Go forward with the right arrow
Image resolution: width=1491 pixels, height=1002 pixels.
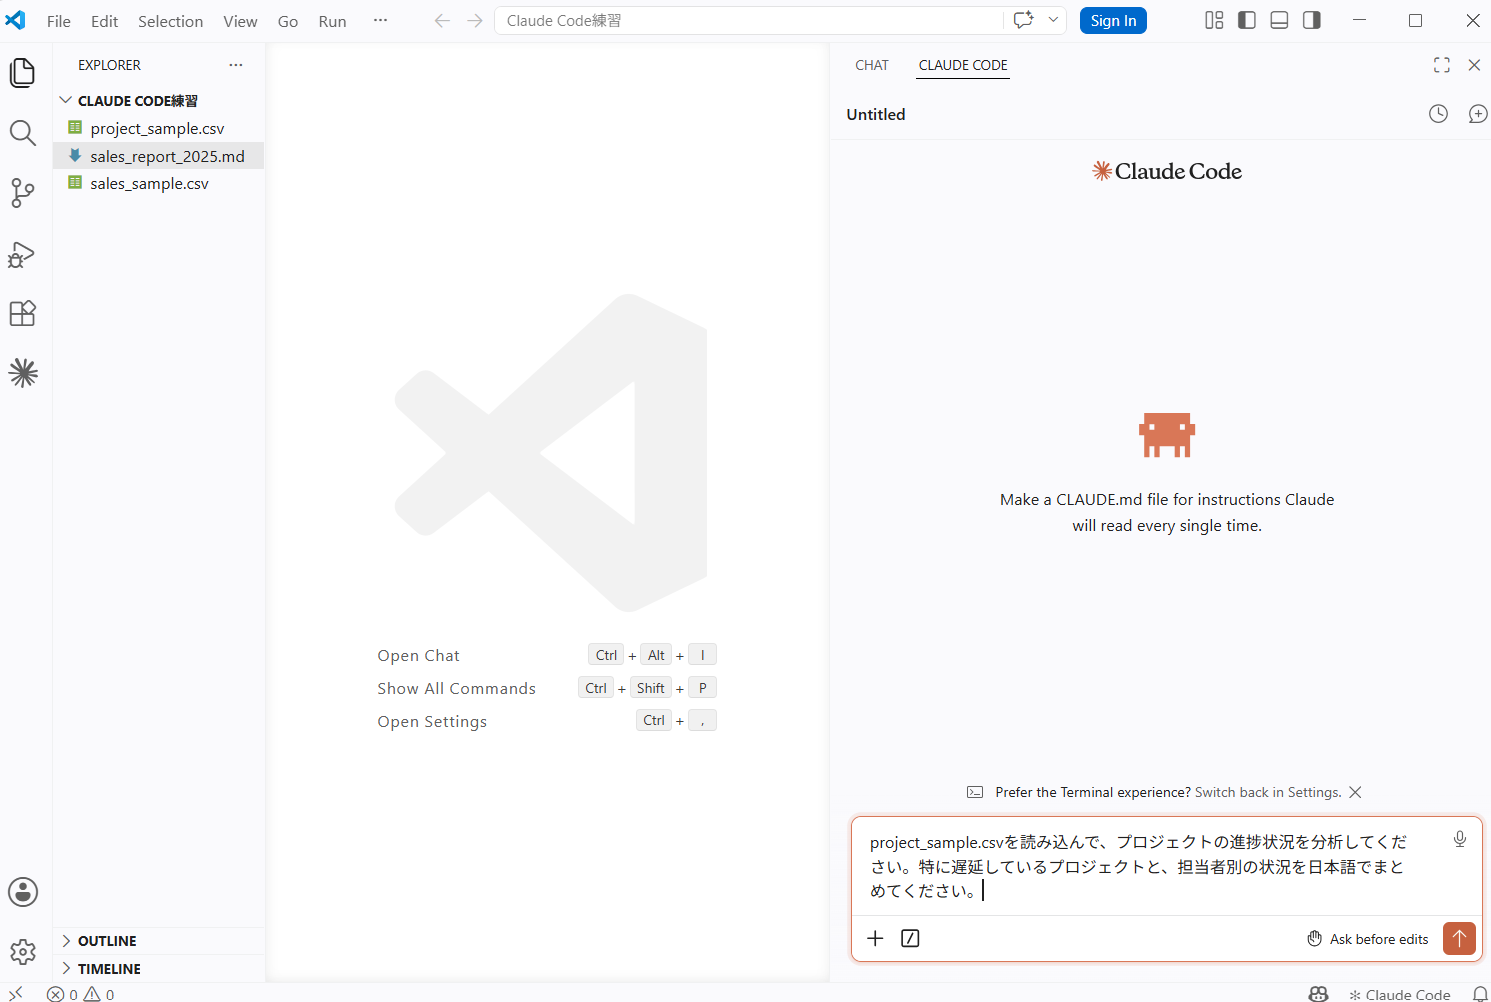(475, 21)
